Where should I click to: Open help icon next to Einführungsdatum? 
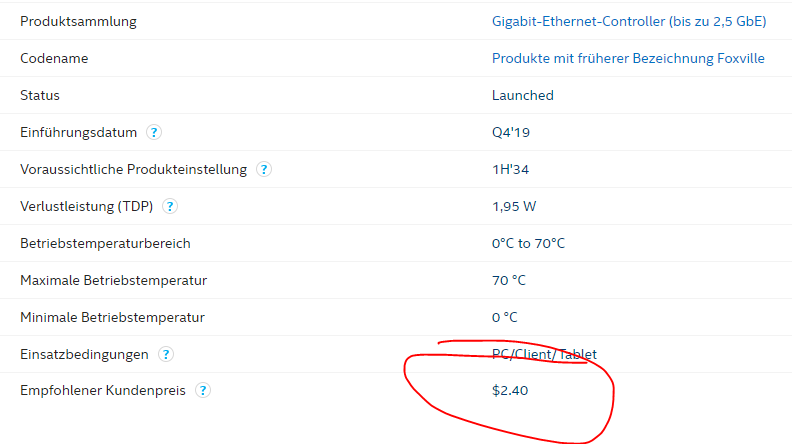tap(154, 132)
